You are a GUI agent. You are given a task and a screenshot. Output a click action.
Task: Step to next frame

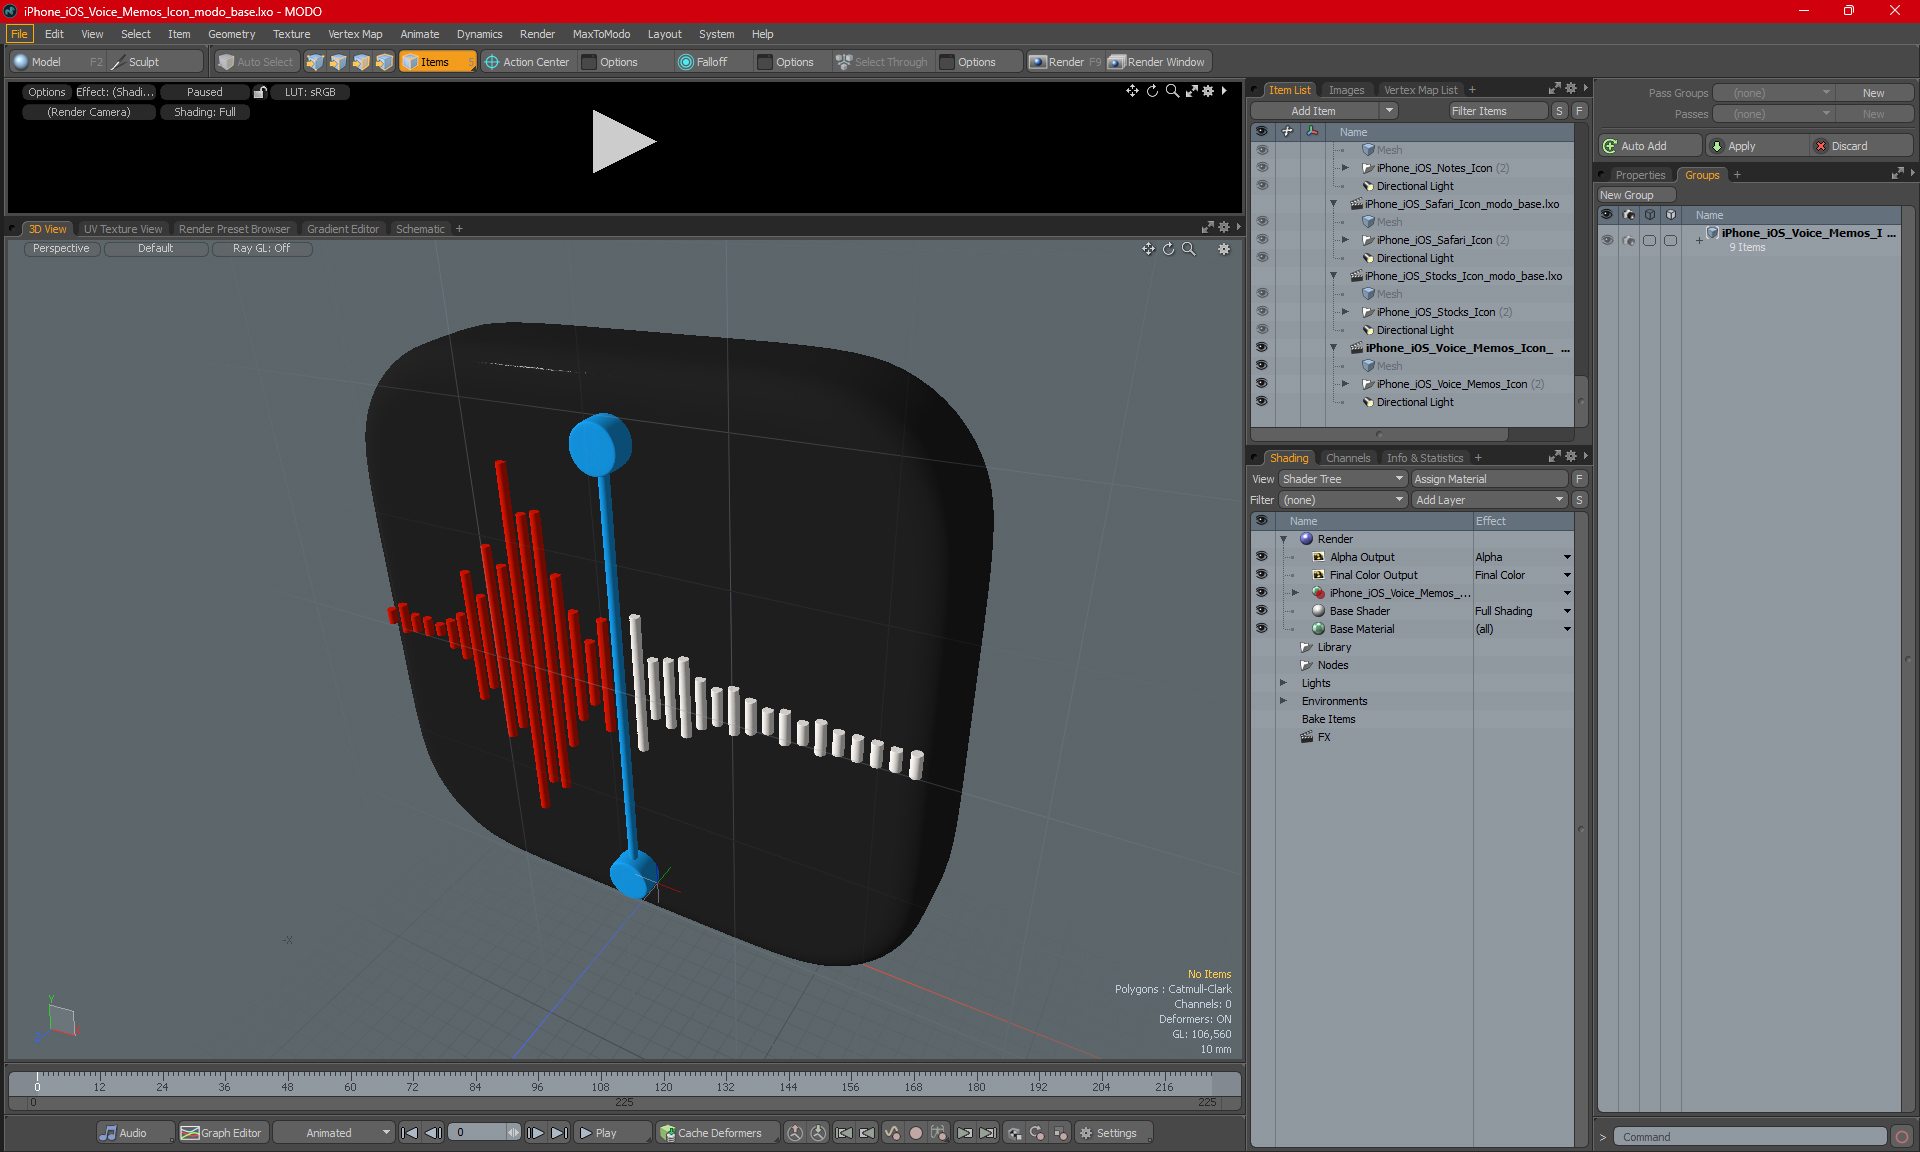coord(535,1133)
